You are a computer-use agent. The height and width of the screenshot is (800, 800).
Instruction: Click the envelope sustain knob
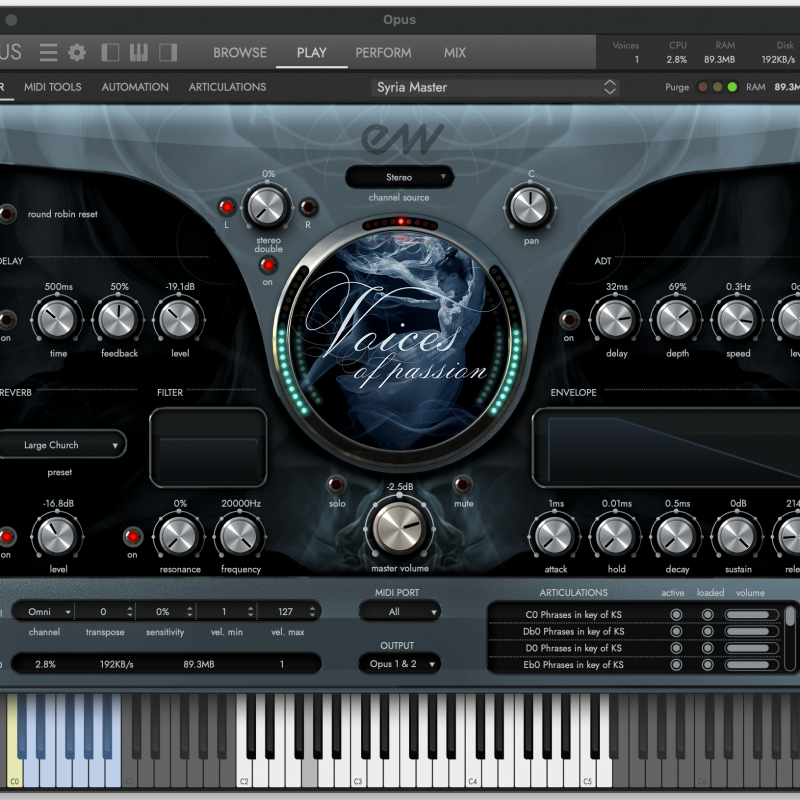pyautogui.click(x=737, y=536)
